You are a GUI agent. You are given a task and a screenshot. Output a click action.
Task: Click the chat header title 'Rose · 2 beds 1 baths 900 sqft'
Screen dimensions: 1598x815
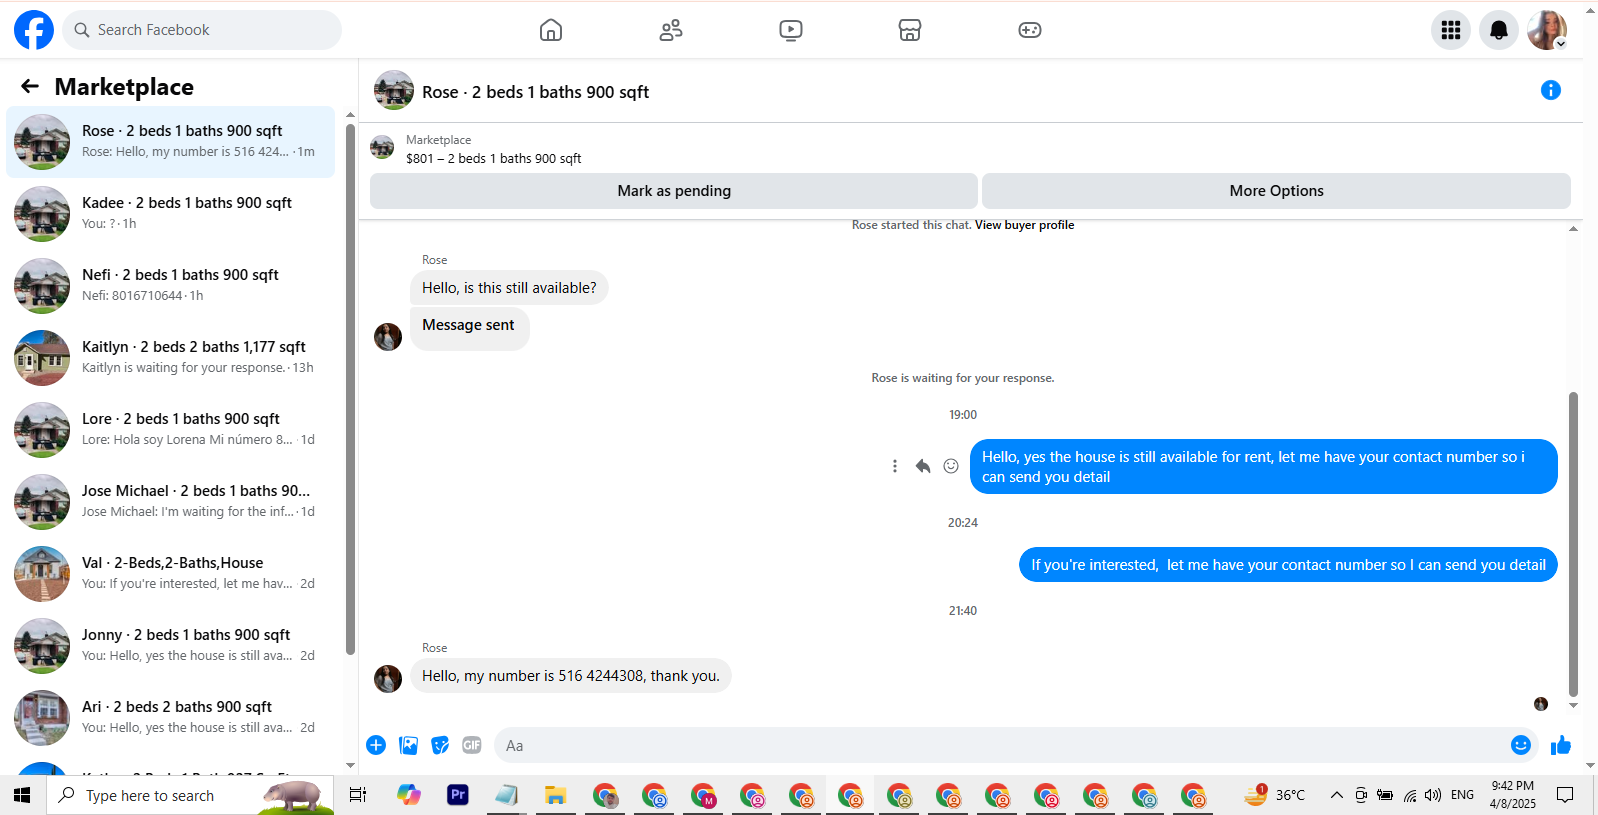click(x=535, y=92)
